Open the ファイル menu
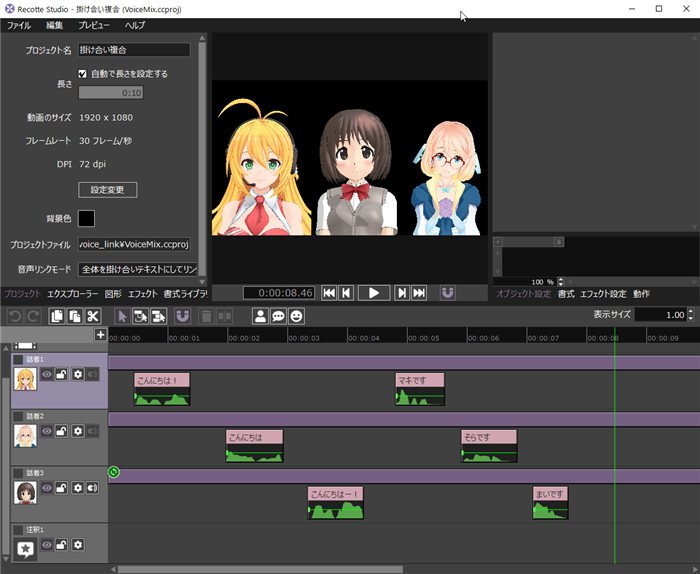This screenshot has height=574, width=700. [x=19, y=25]
